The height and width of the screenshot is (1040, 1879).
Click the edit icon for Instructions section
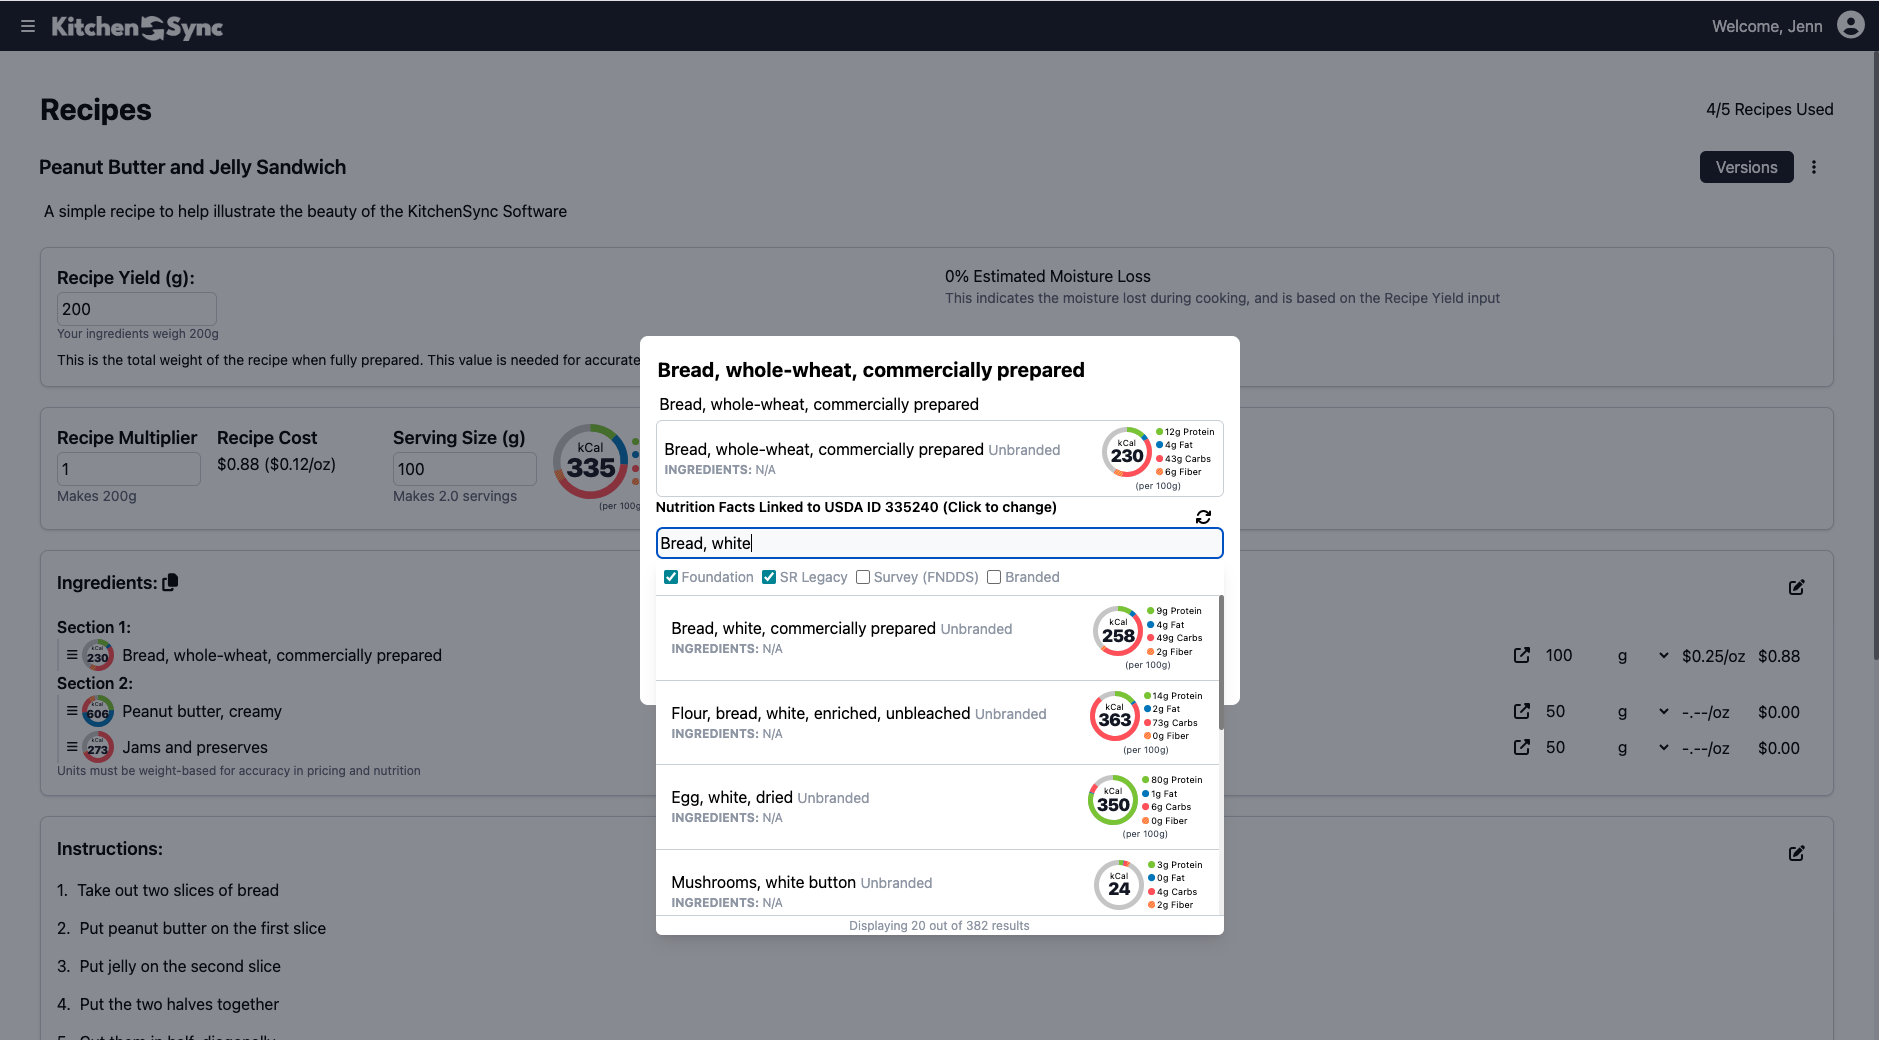tap(1796, 853)
